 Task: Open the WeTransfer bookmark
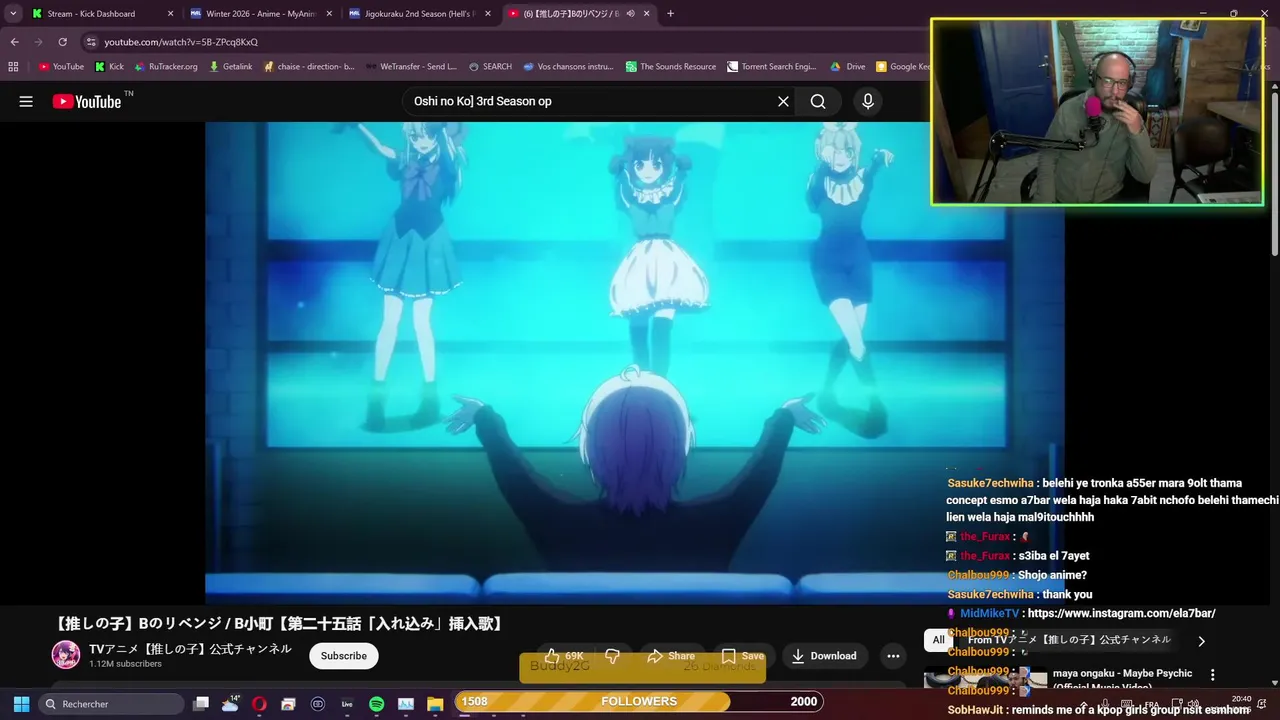point(412,67)
